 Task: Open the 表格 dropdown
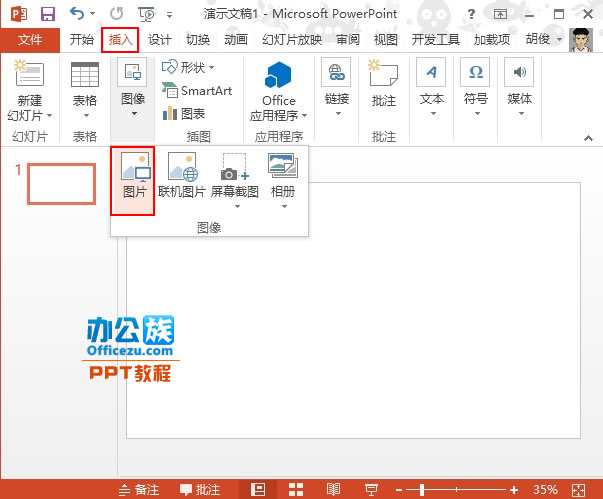(85, 89)
